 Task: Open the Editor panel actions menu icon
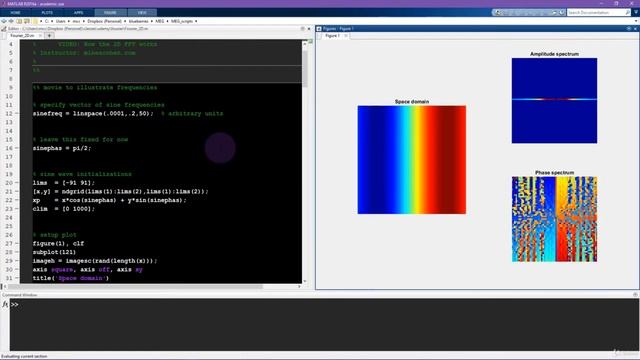point(302,29)
